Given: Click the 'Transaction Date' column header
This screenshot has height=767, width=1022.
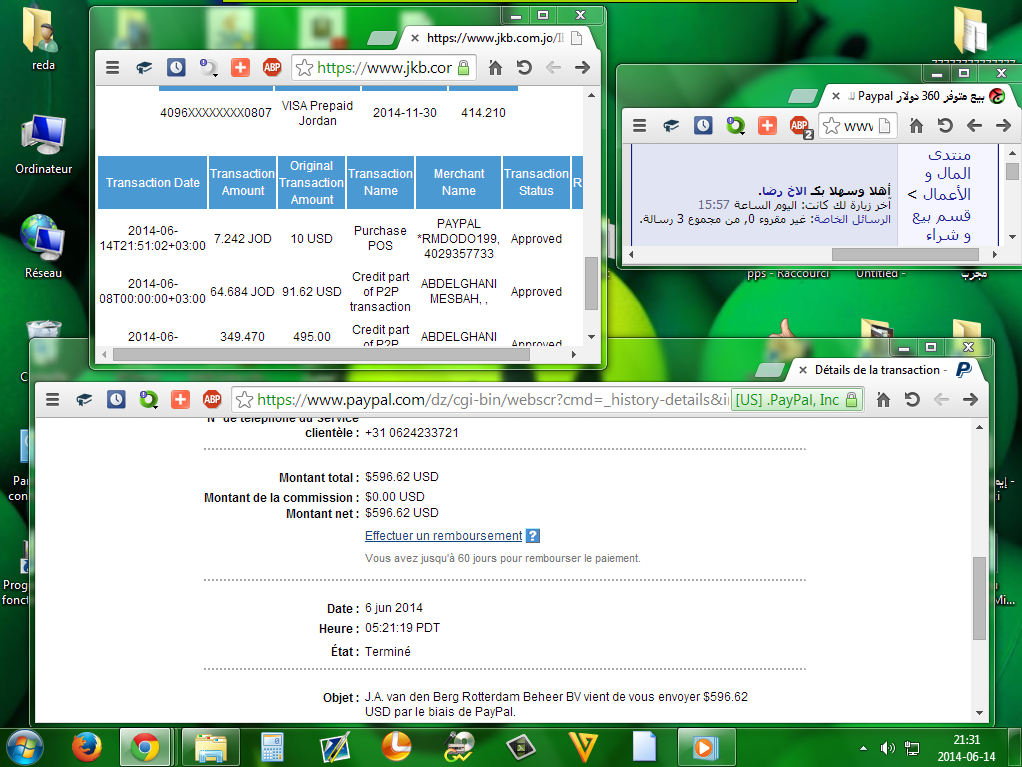Looking at the screenshot, I should [x=153, y=182].
